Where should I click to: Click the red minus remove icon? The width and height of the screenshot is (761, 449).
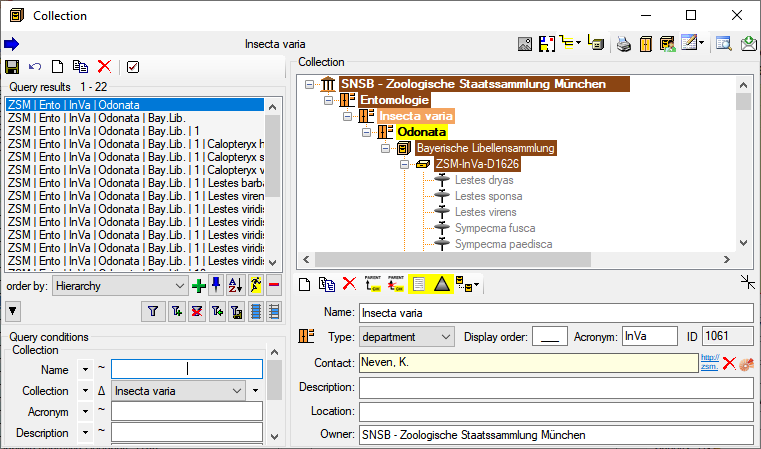click(274, 285)
